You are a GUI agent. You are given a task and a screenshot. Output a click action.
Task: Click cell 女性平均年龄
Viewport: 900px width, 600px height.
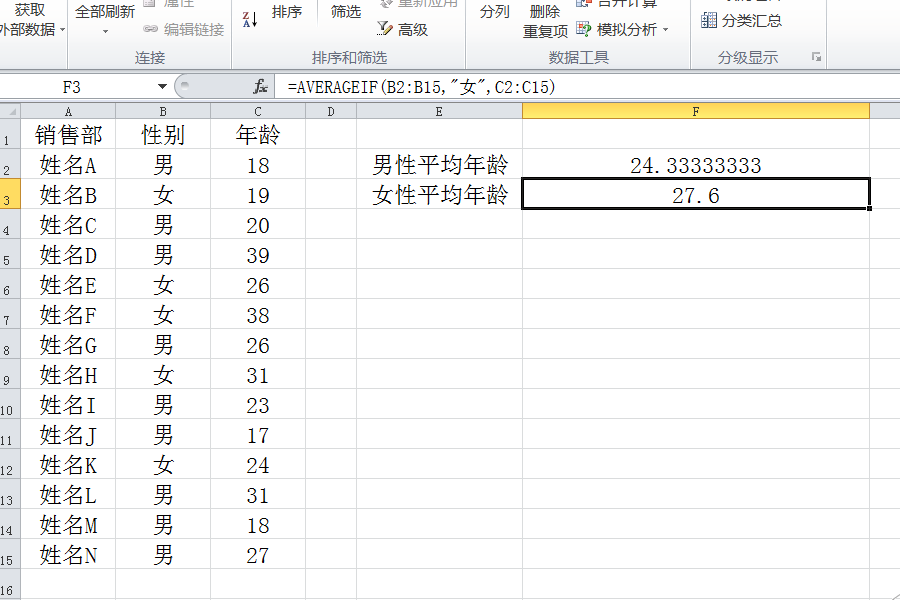click(x=439, y=194)
